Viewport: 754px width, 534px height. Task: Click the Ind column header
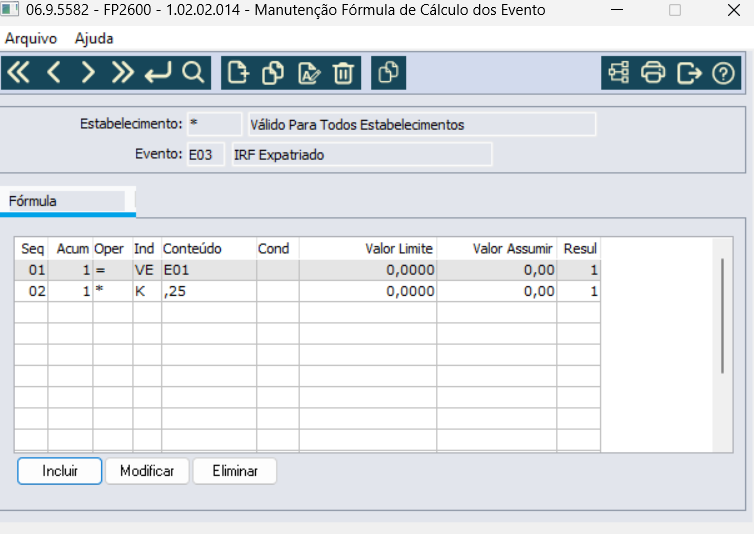147,249
